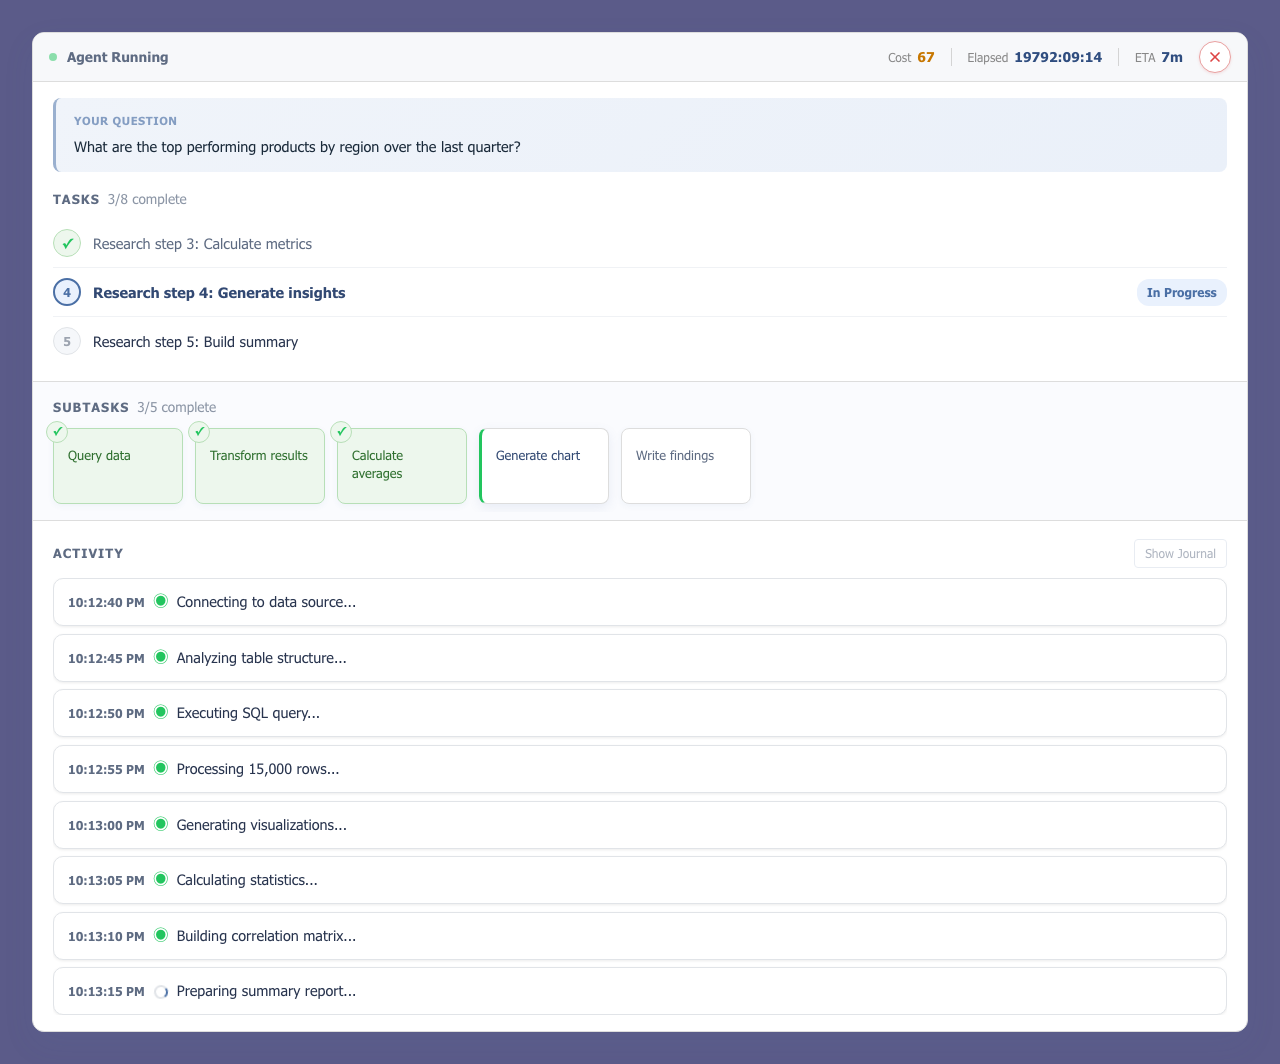Click the Query data checkmark badge

(x=58, y=431)
